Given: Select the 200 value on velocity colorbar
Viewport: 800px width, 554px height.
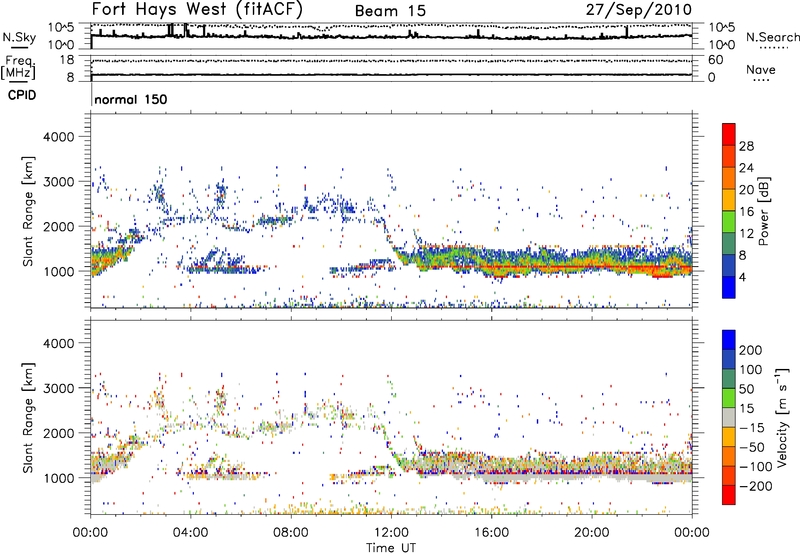Looking at the screenshot, I should 751,350.
